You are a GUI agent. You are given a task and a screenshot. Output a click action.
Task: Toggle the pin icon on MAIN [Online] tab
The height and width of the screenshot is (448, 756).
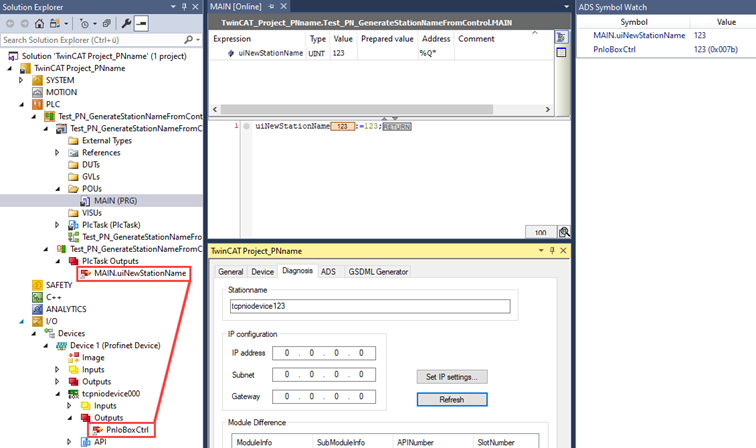tap(270, 8)
